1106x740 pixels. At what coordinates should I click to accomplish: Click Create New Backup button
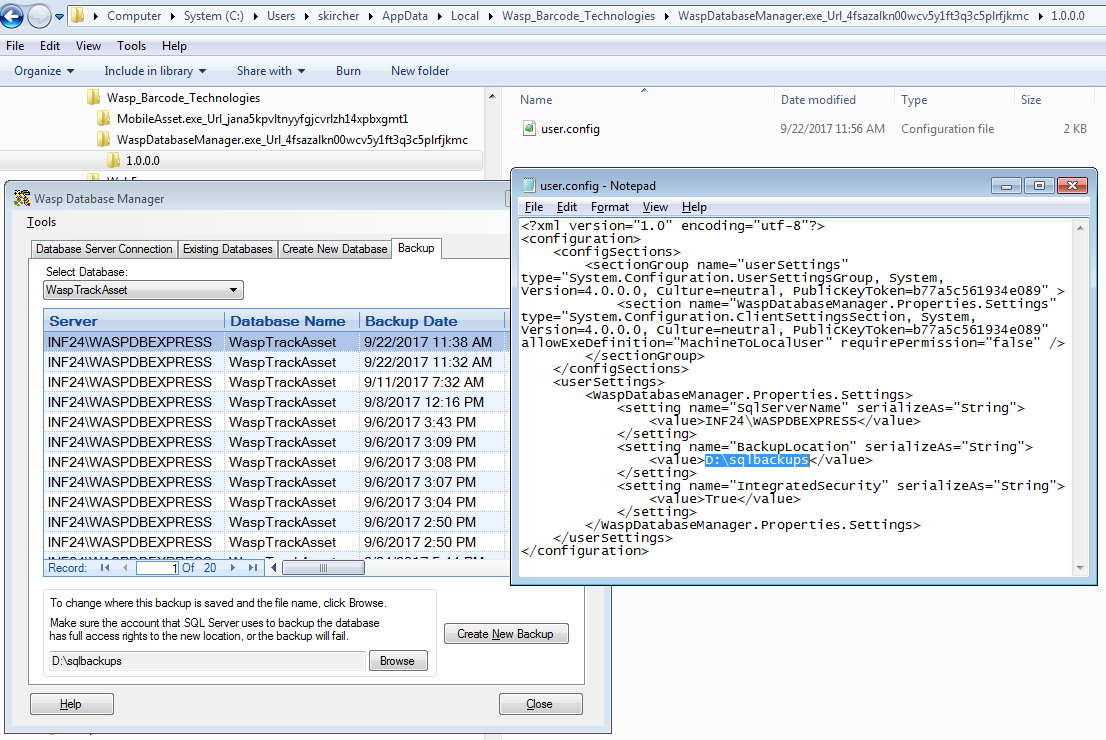506,633
